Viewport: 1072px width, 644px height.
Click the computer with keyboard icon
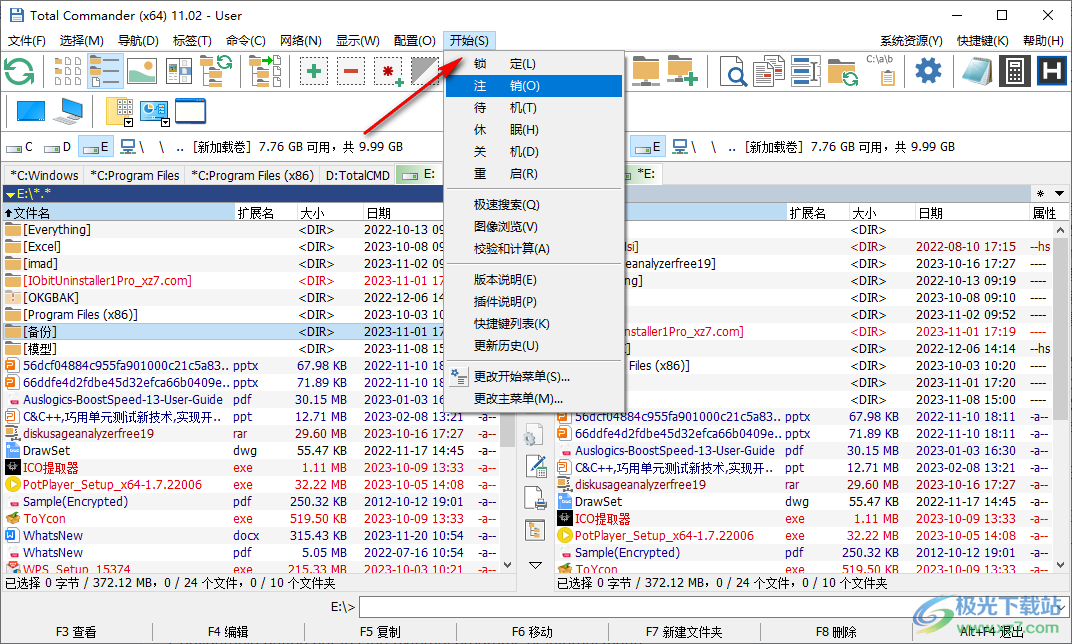(68, 111)
